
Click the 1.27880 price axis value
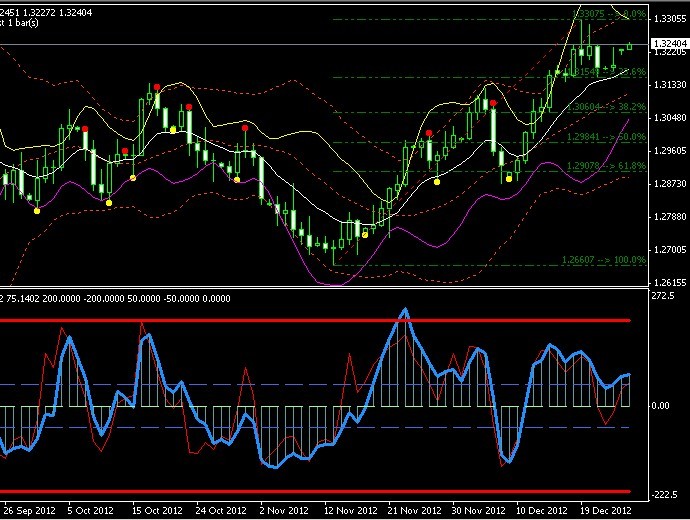[x=670, y=216]
